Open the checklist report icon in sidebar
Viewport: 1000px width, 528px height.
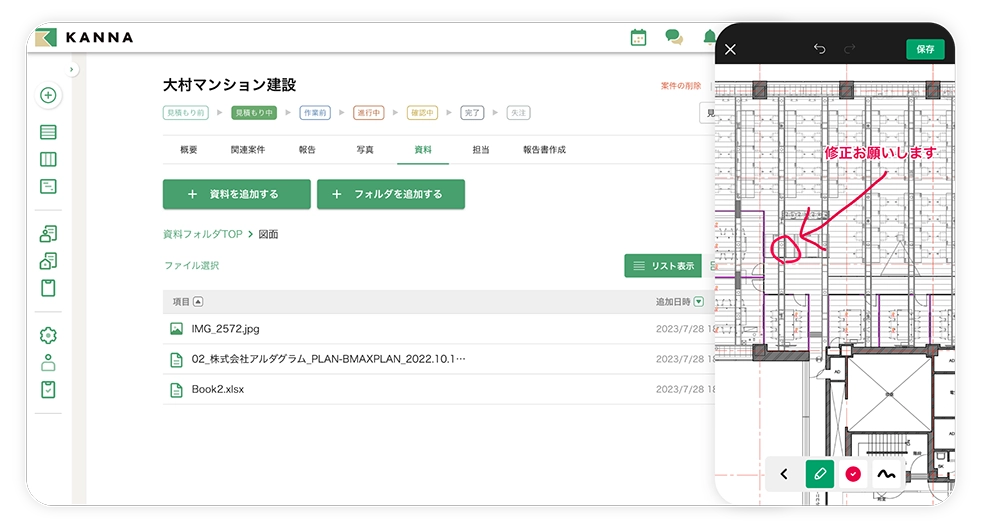tap(48, 390)
